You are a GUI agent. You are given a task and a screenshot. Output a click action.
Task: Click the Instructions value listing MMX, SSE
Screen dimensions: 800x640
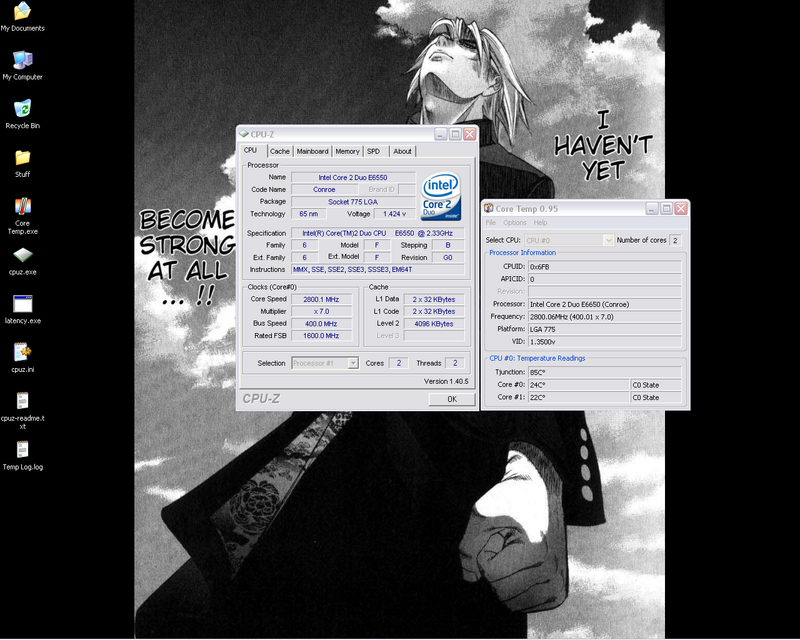pos(378,269)
